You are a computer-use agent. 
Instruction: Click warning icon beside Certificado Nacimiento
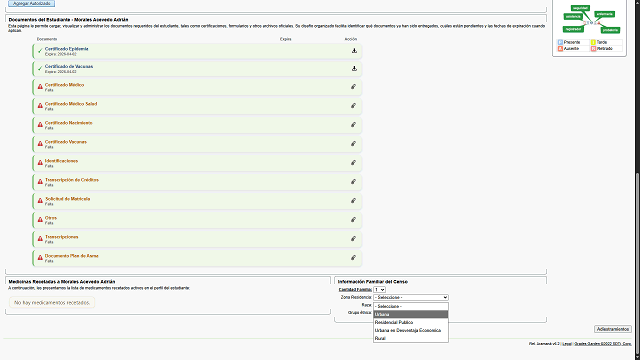(40, 124)
